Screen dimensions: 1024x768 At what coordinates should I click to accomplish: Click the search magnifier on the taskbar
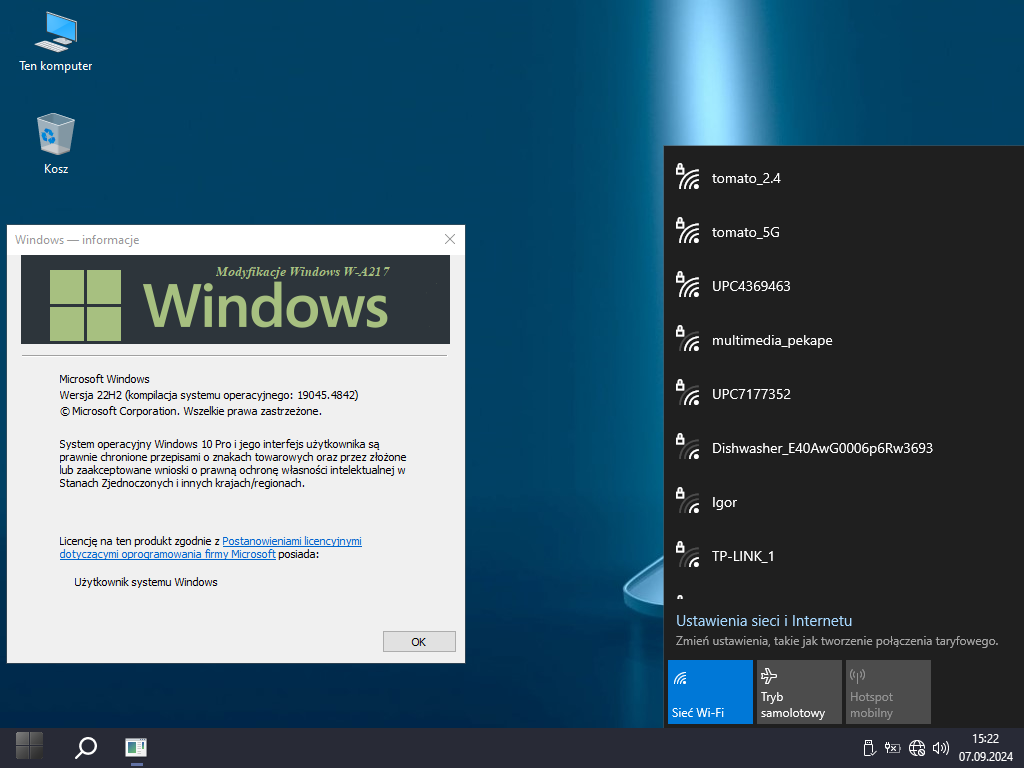[x=86, y=746]
